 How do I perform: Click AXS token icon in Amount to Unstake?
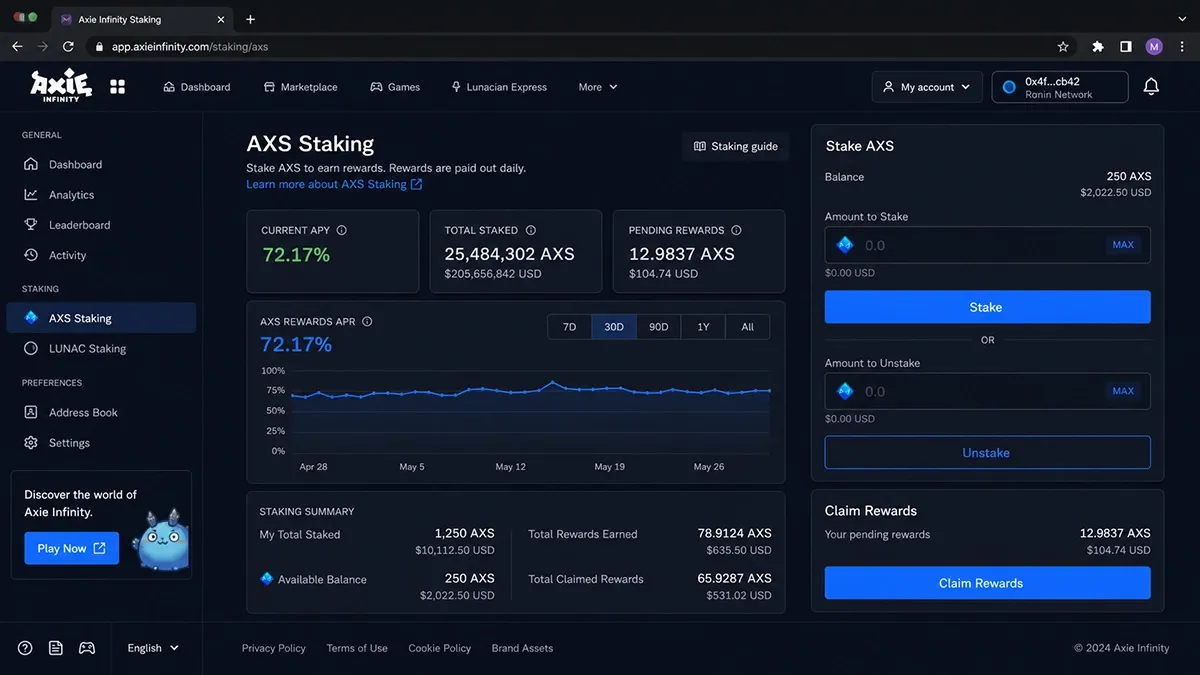tap(845, 391)
